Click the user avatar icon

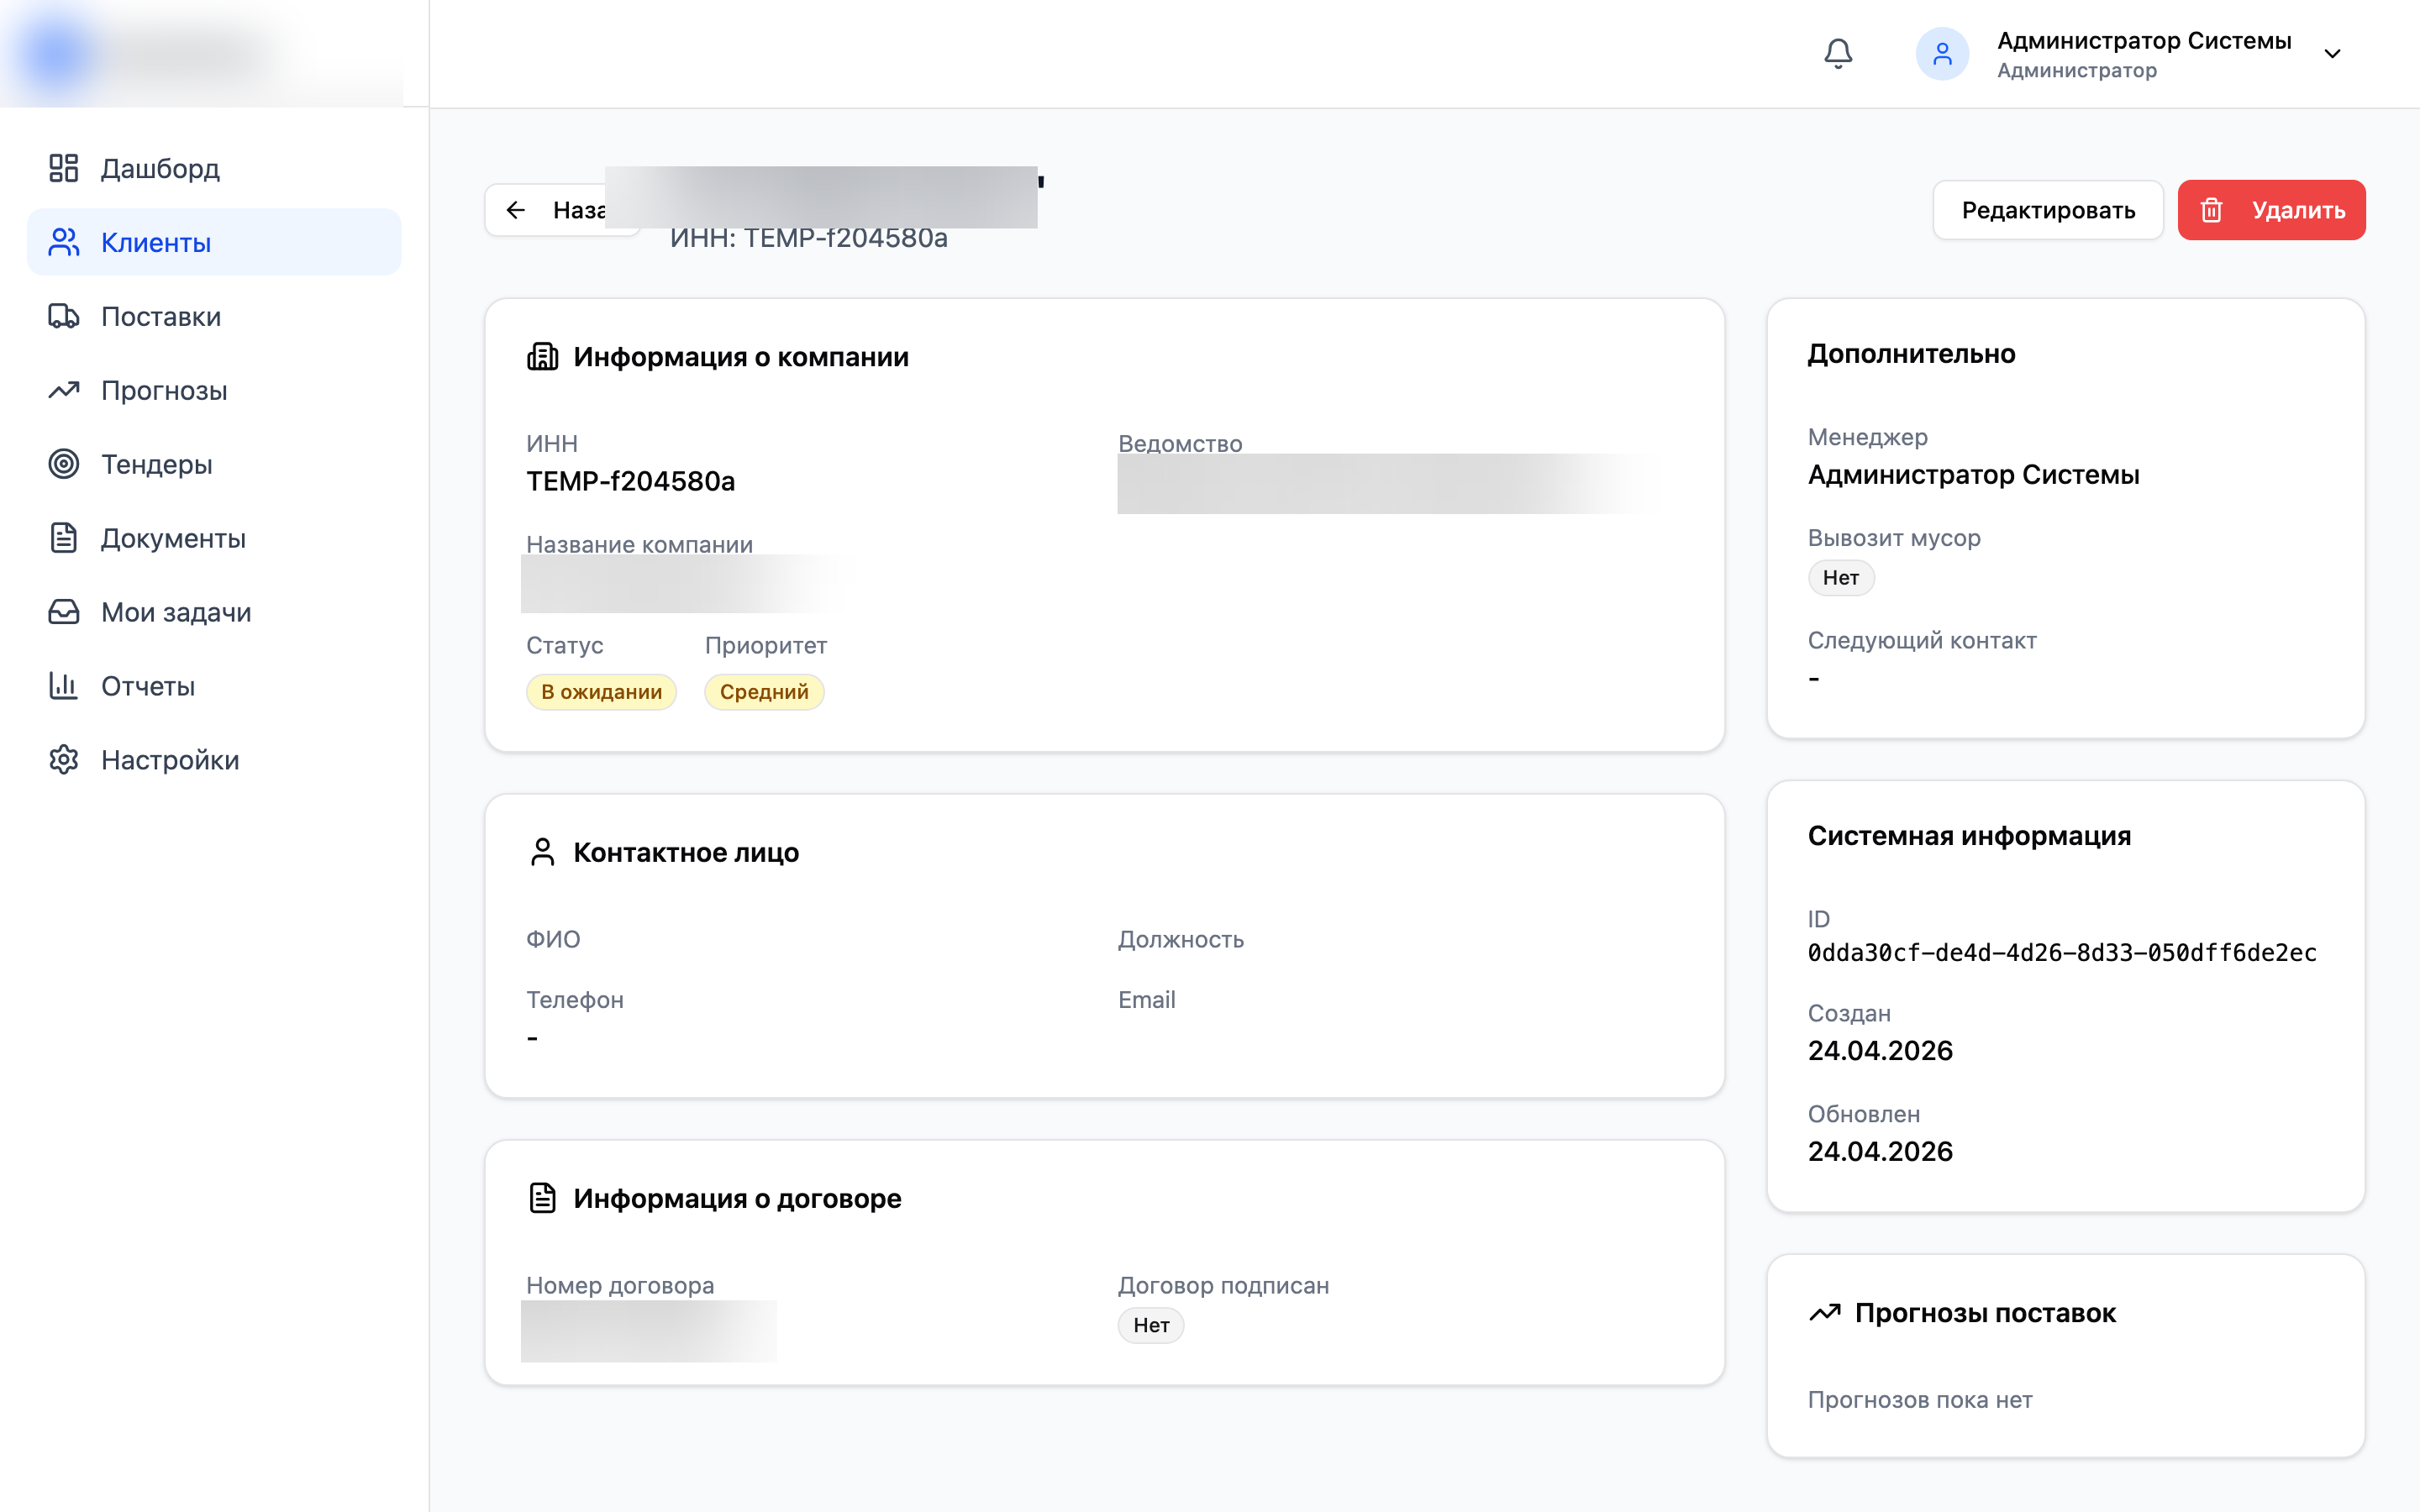(x=1942, y=53)
